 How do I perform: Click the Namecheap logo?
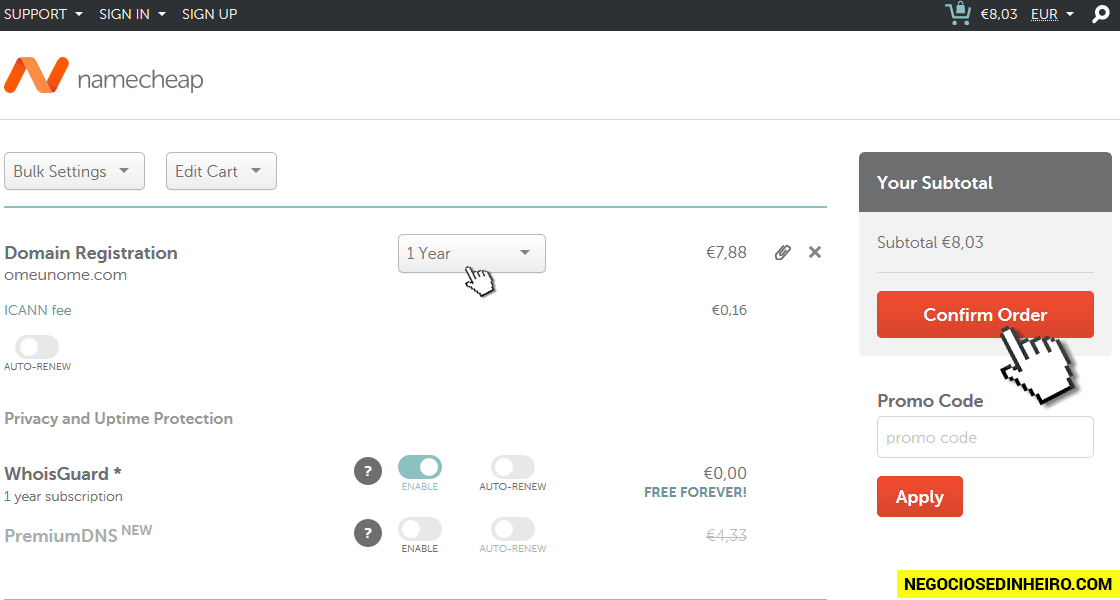coord(104,76)
